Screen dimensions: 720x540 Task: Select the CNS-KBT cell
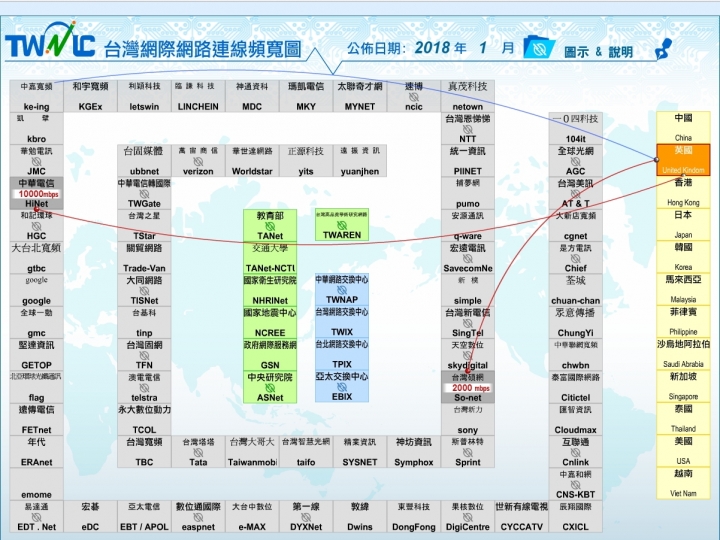(x=575, y=484)
